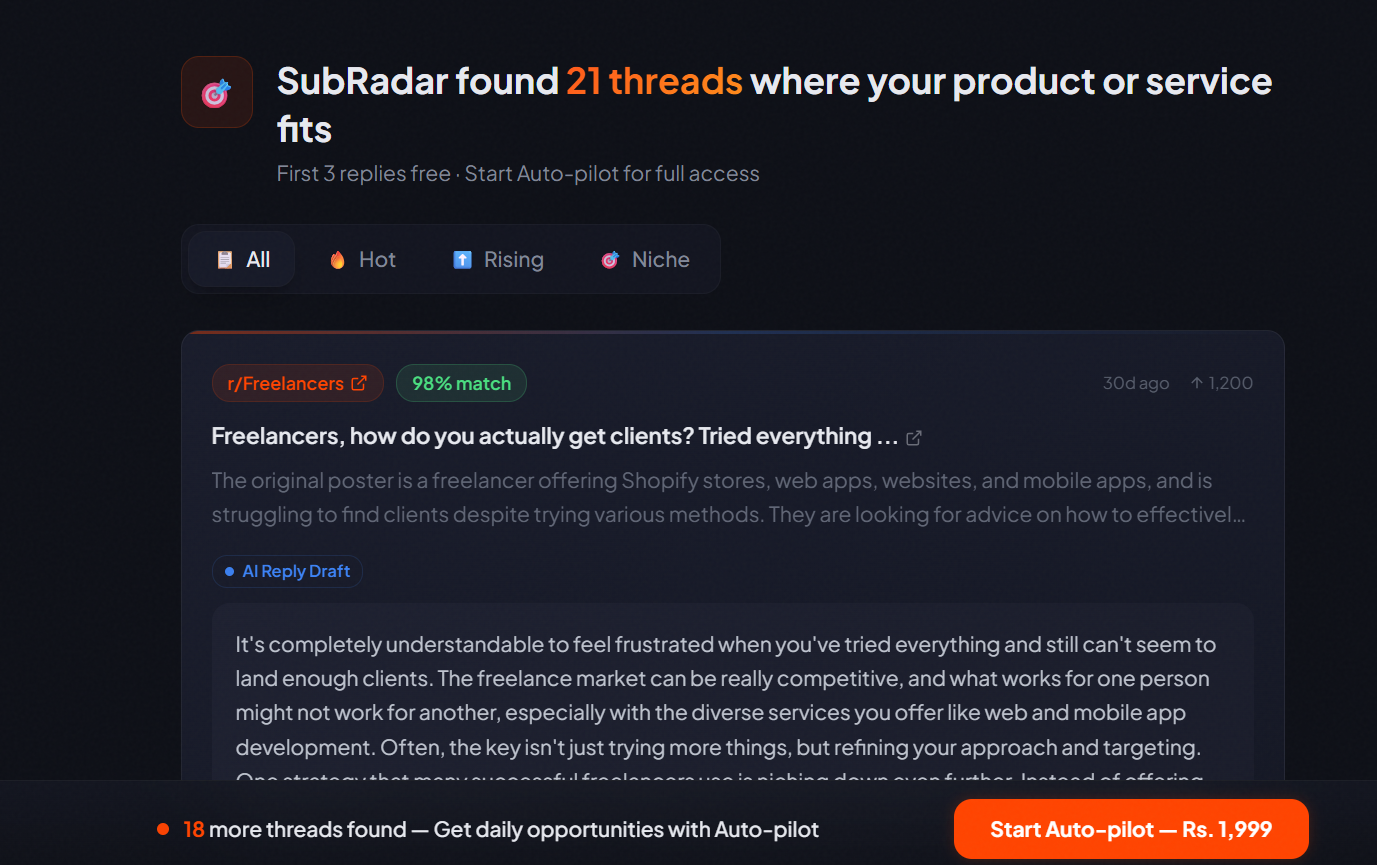Click Start Auto-pilot — Rs. 1,999 button
Image resolution: width=1377 pixels, height=865 pixels.
(1131, 828)
